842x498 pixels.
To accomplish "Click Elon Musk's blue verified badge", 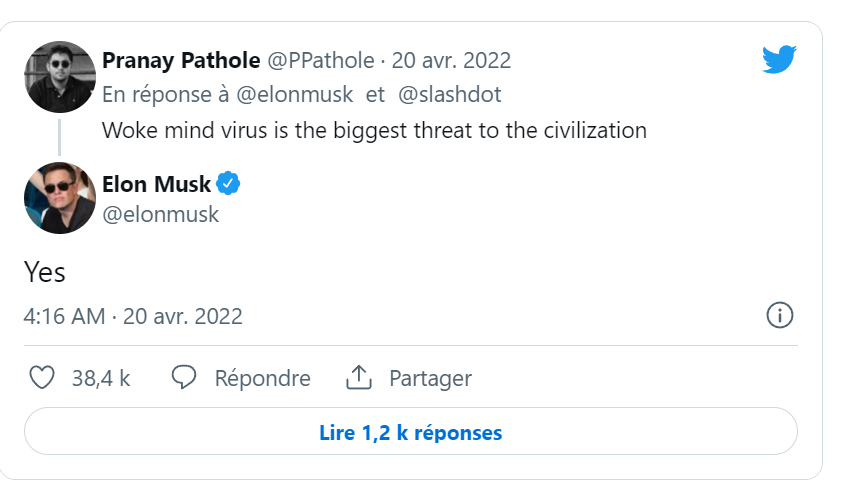I will 228,184.
